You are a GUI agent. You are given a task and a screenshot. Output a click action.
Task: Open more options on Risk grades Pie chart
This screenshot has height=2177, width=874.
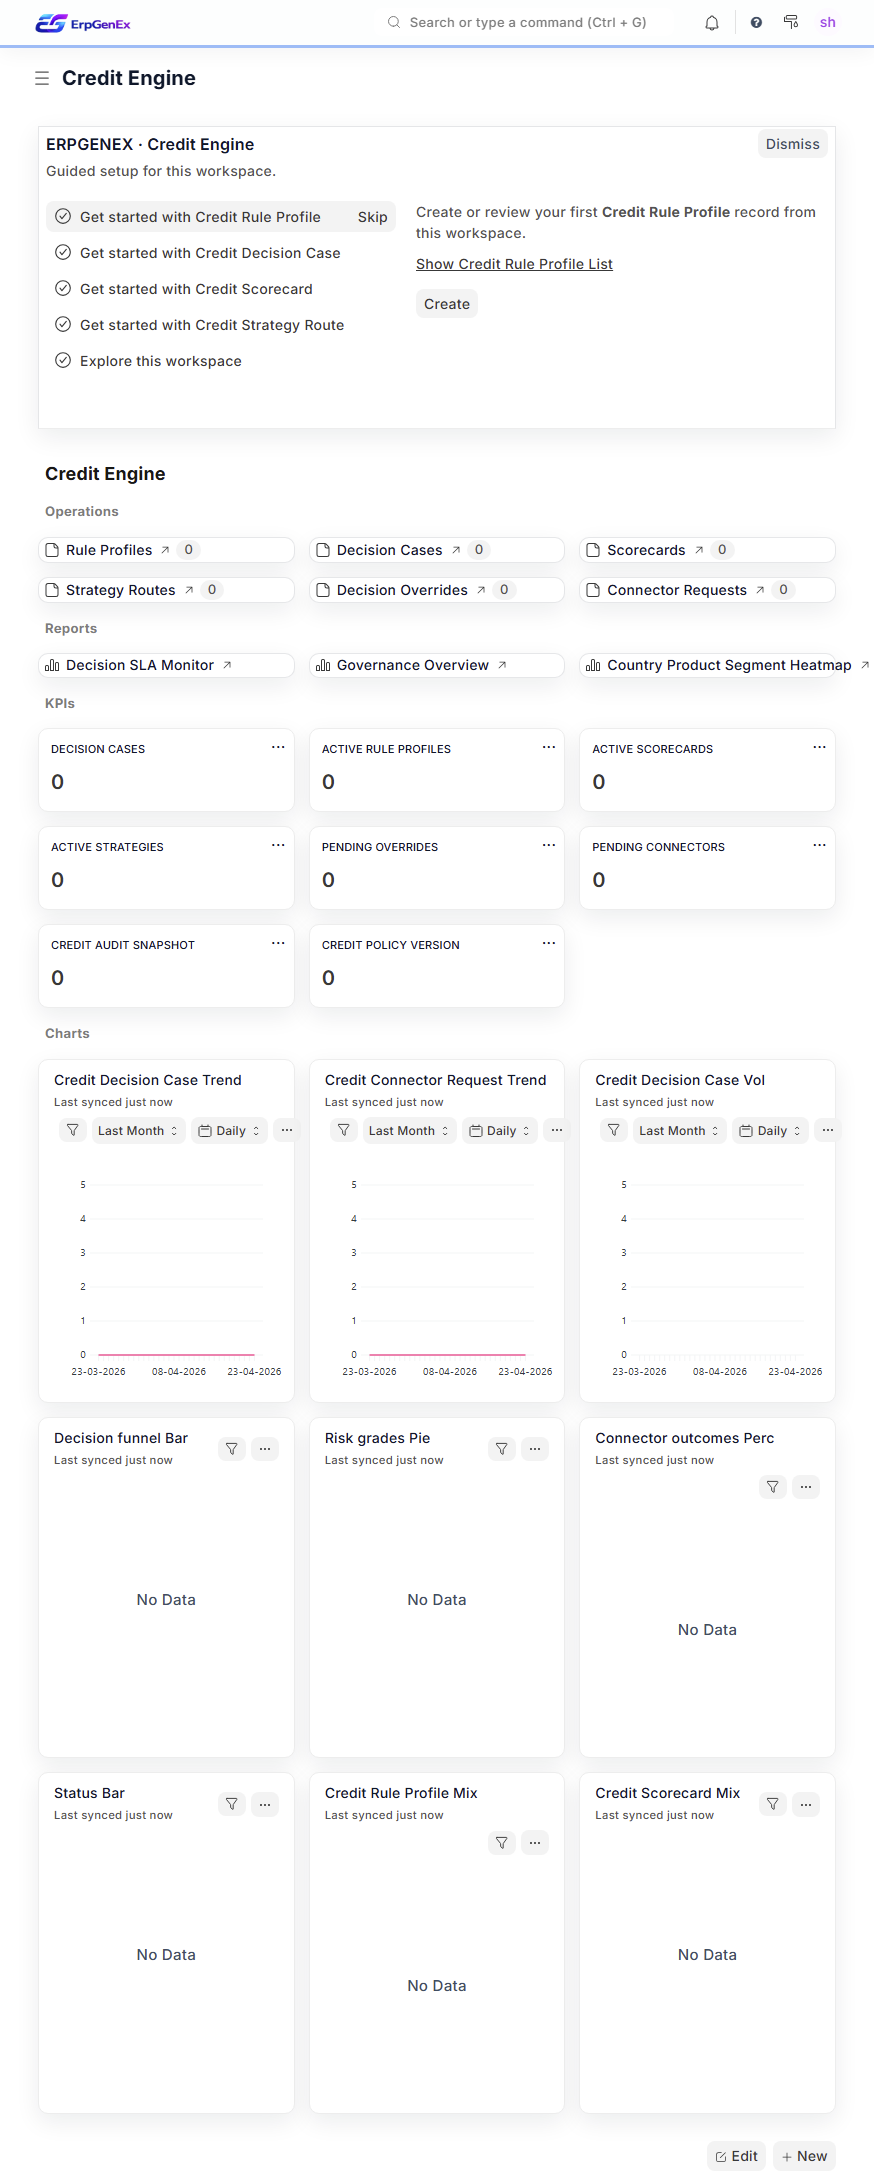click(x=535, y=1448)
